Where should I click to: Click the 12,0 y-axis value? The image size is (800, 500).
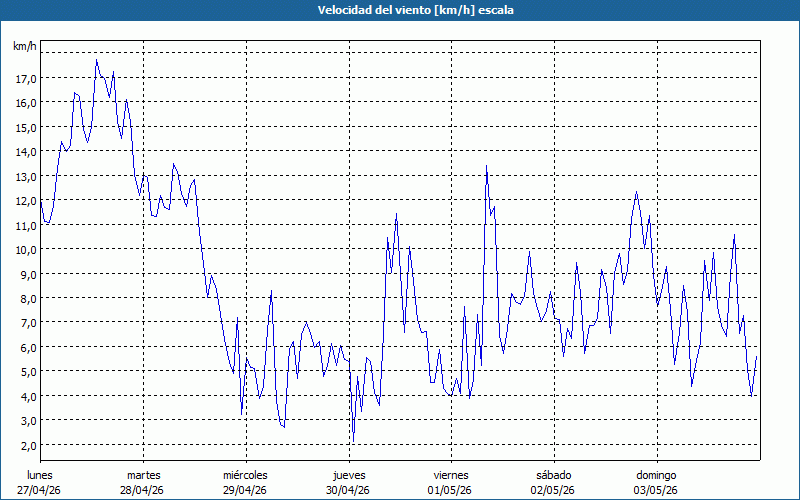[26, 201]
